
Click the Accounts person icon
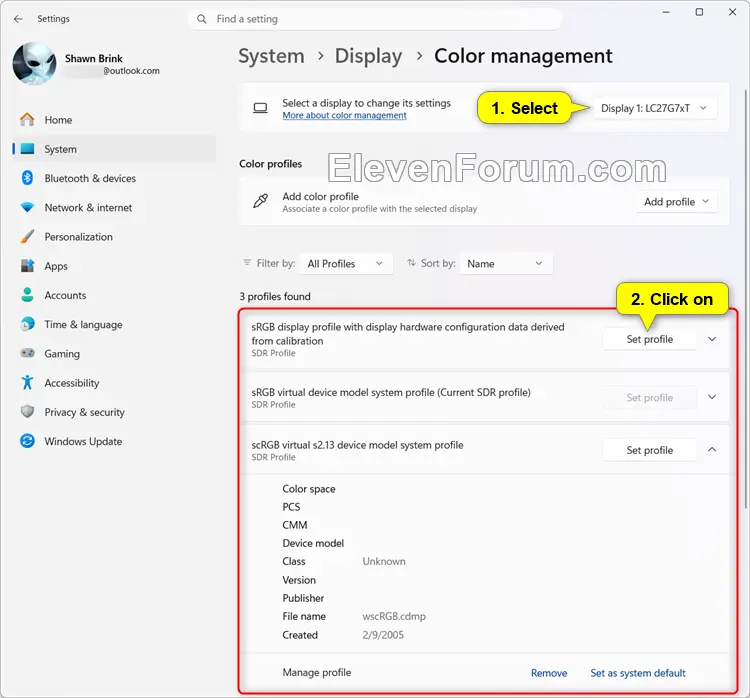[x=27, y=295]
